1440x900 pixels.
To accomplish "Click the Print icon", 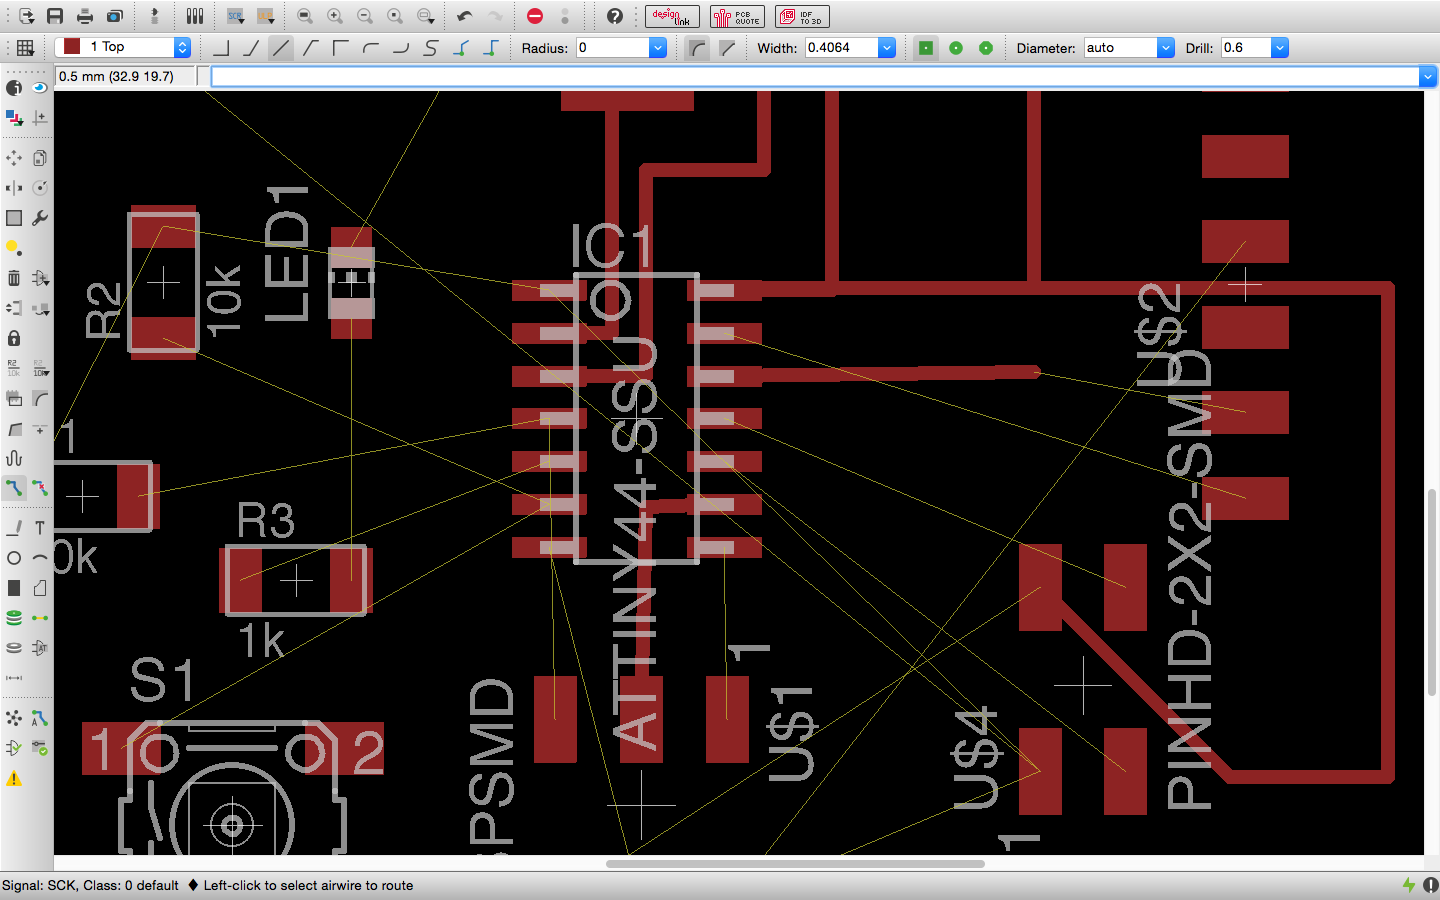I will click(85, 16).
